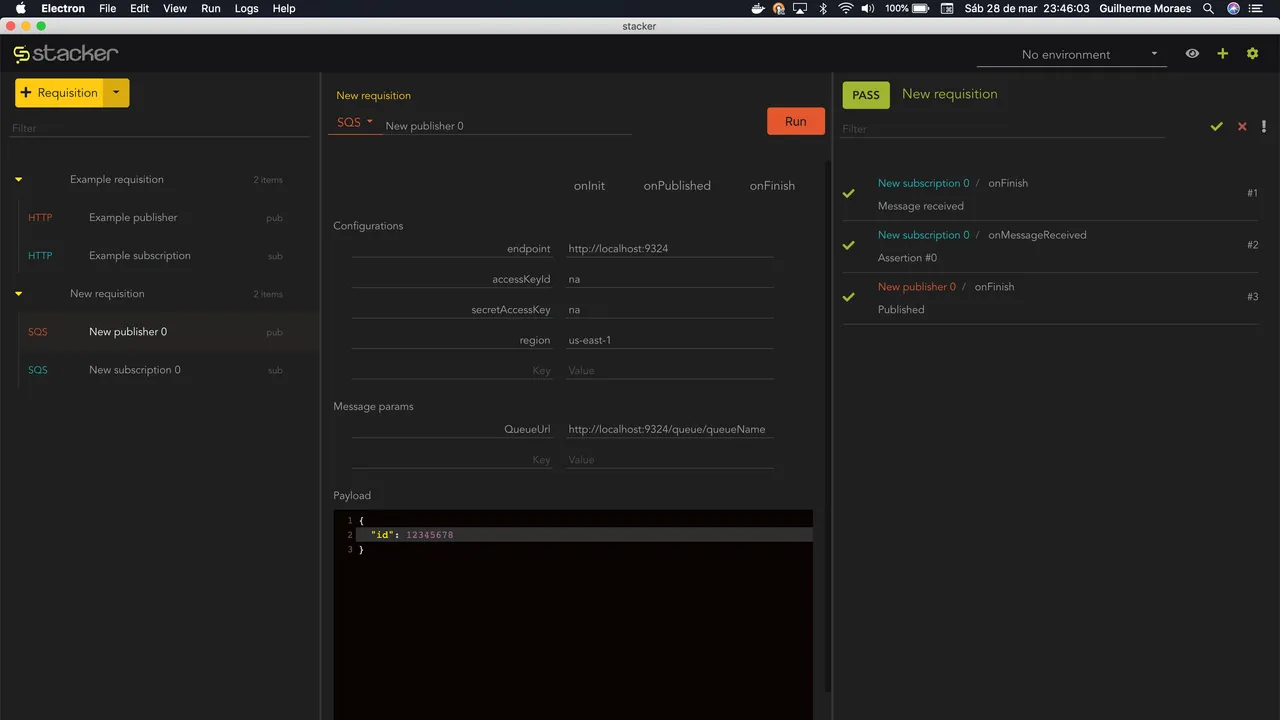
Task: Click the Wi-Fi menu bar icon
Action: 846,8
